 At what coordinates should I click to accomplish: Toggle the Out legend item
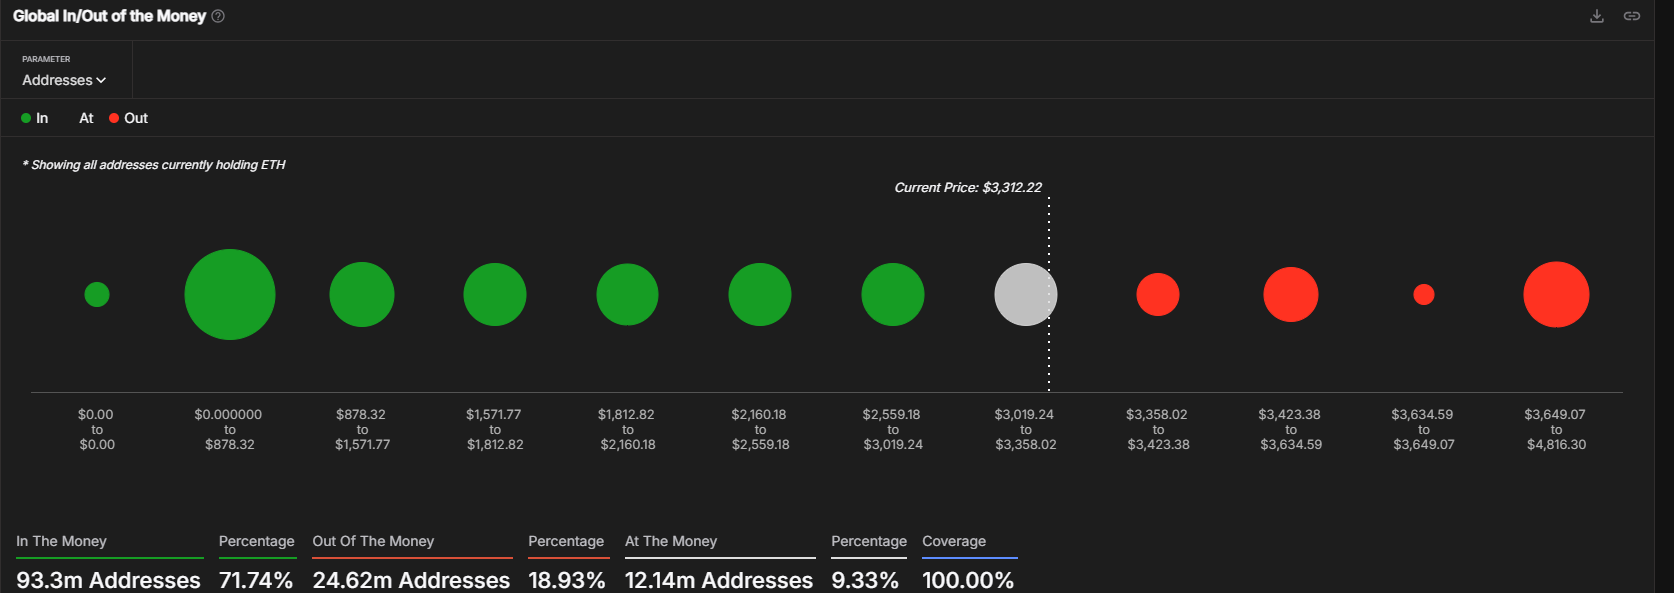pyautogui.click(x=128, y=118)
